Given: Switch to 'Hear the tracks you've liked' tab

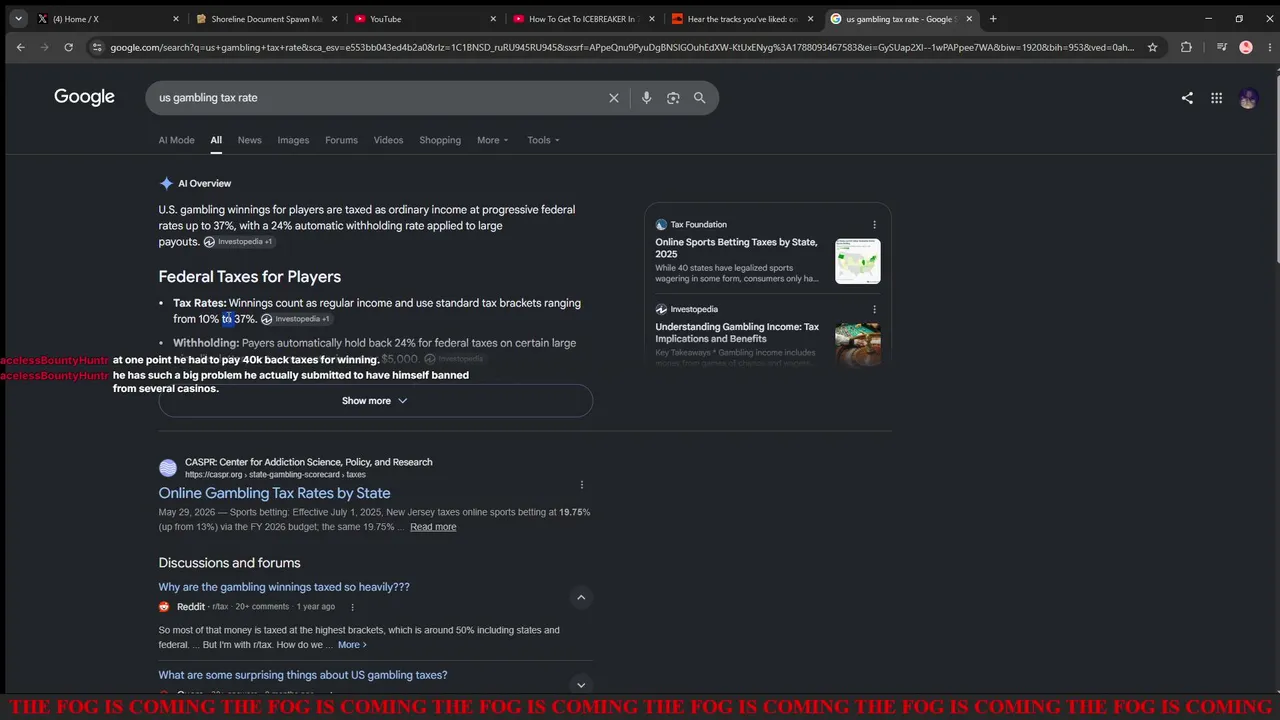Looking at the screenshot, I should (743, 19).
